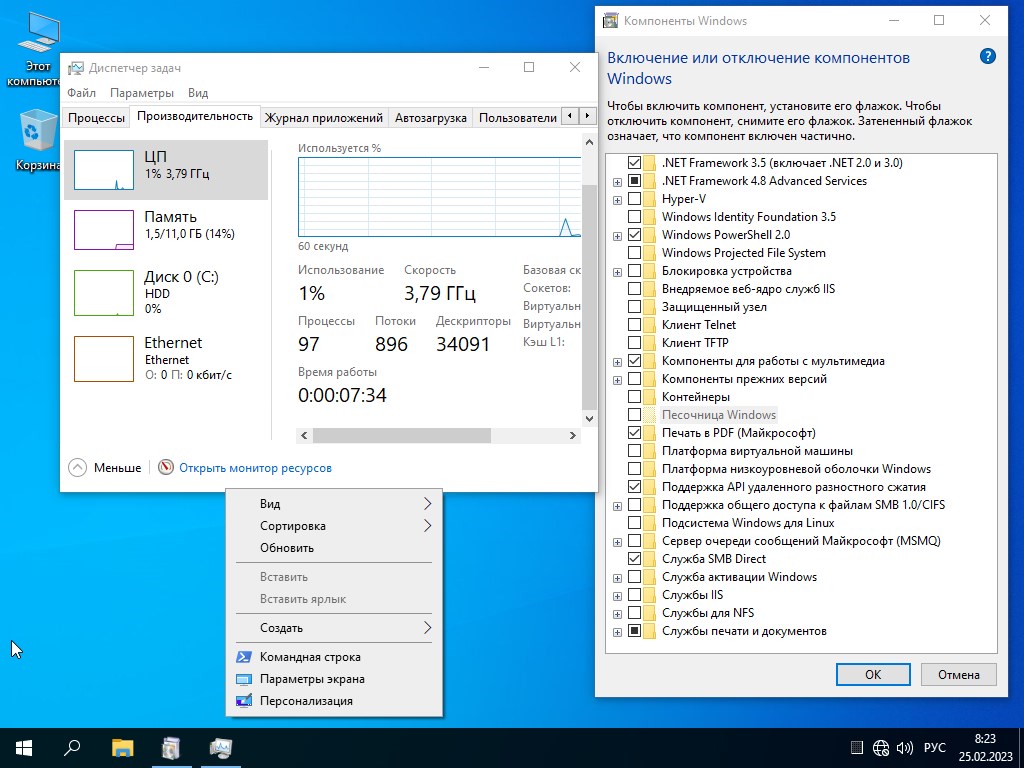Image resolution: width=1024 pixels, height=768 pixels.
Task: Click the help question mark icon
Action: pyautogui.click(x=987, y=57)
